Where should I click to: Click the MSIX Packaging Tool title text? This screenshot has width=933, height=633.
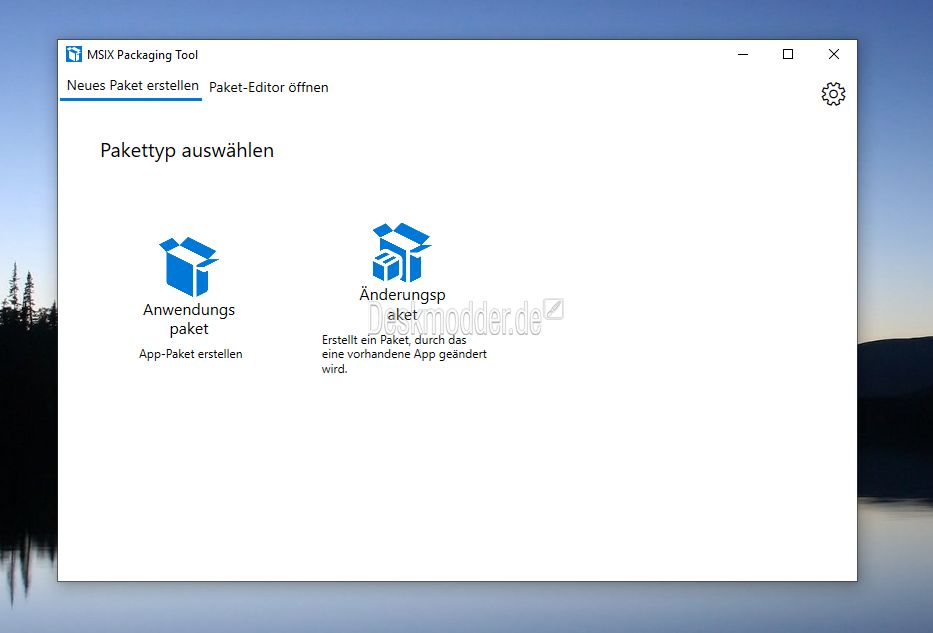click(142, 55)
